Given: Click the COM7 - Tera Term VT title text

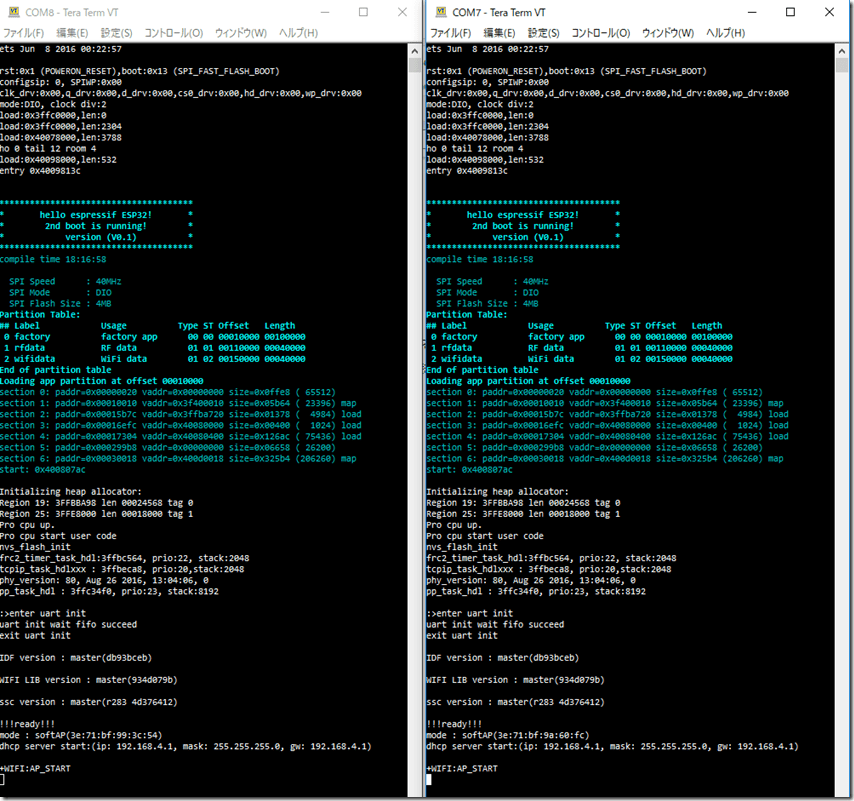Looking at the screenshot, I should [498, 12].
